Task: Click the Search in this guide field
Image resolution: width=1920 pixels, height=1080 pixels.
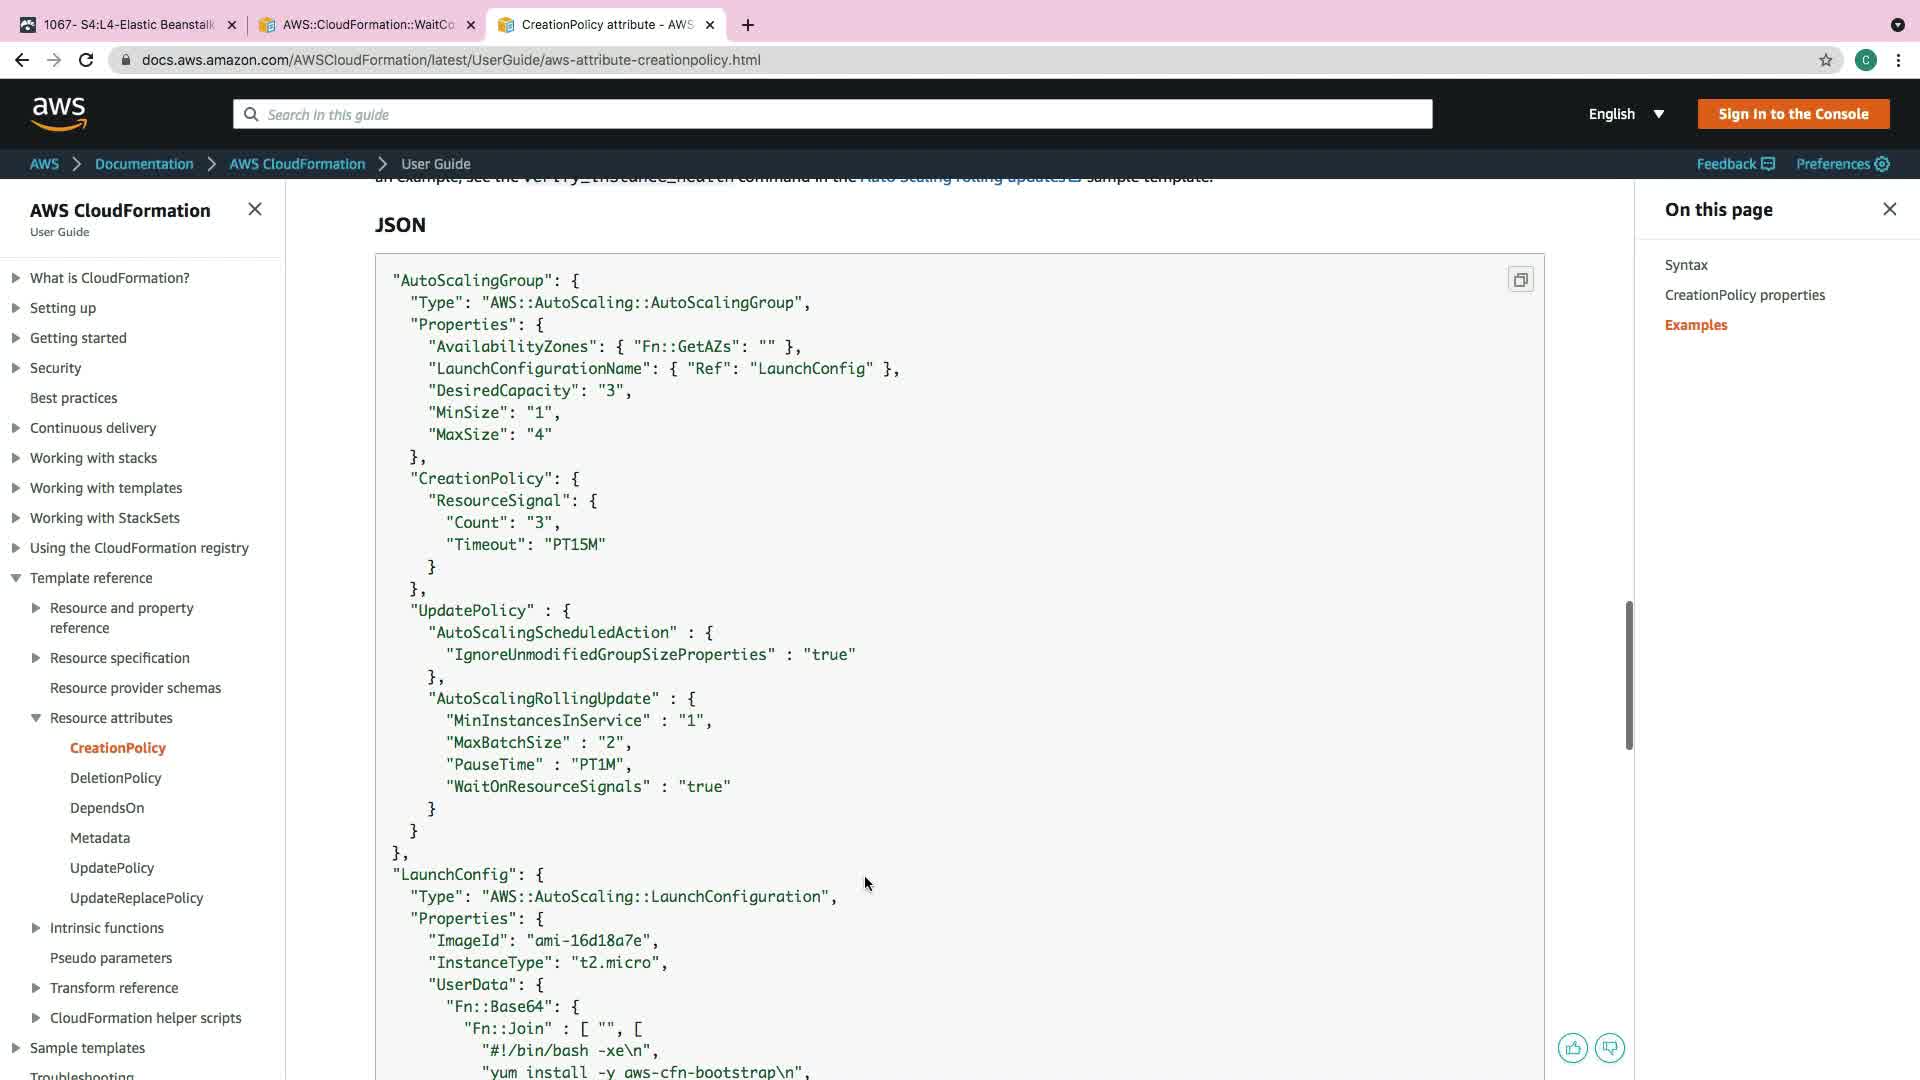Action: (x=832, y=114)
